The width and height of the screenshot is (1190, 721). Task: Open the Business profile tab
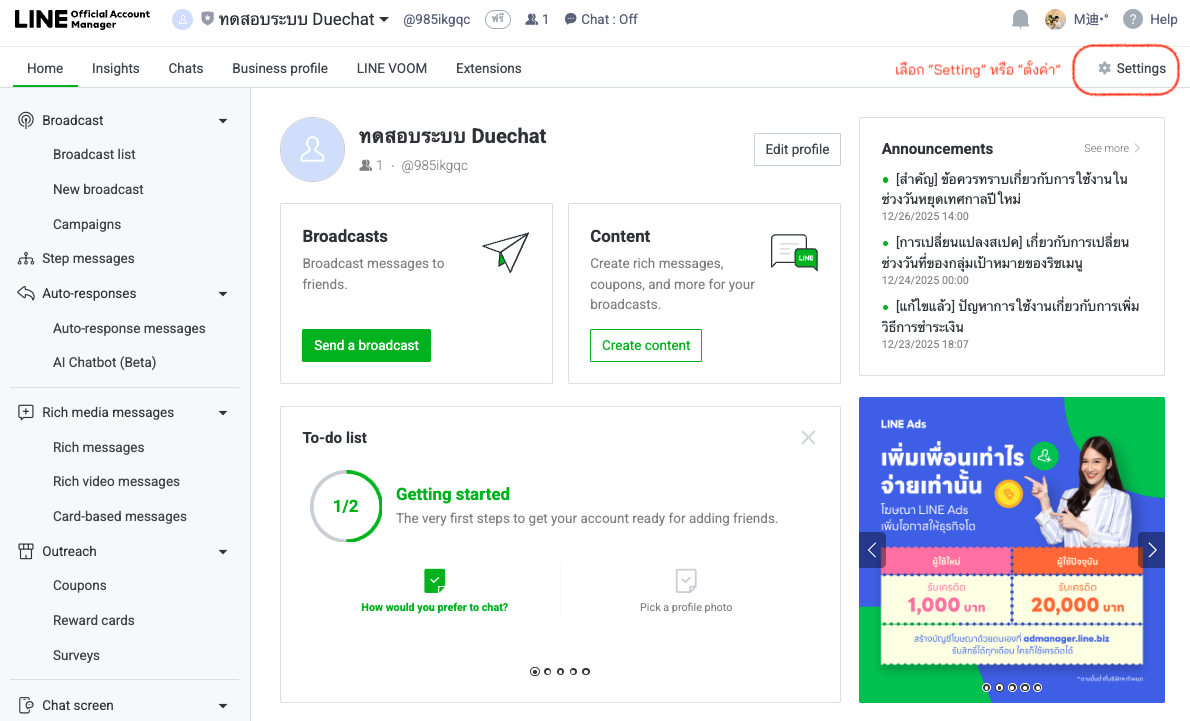coord(280,68)
